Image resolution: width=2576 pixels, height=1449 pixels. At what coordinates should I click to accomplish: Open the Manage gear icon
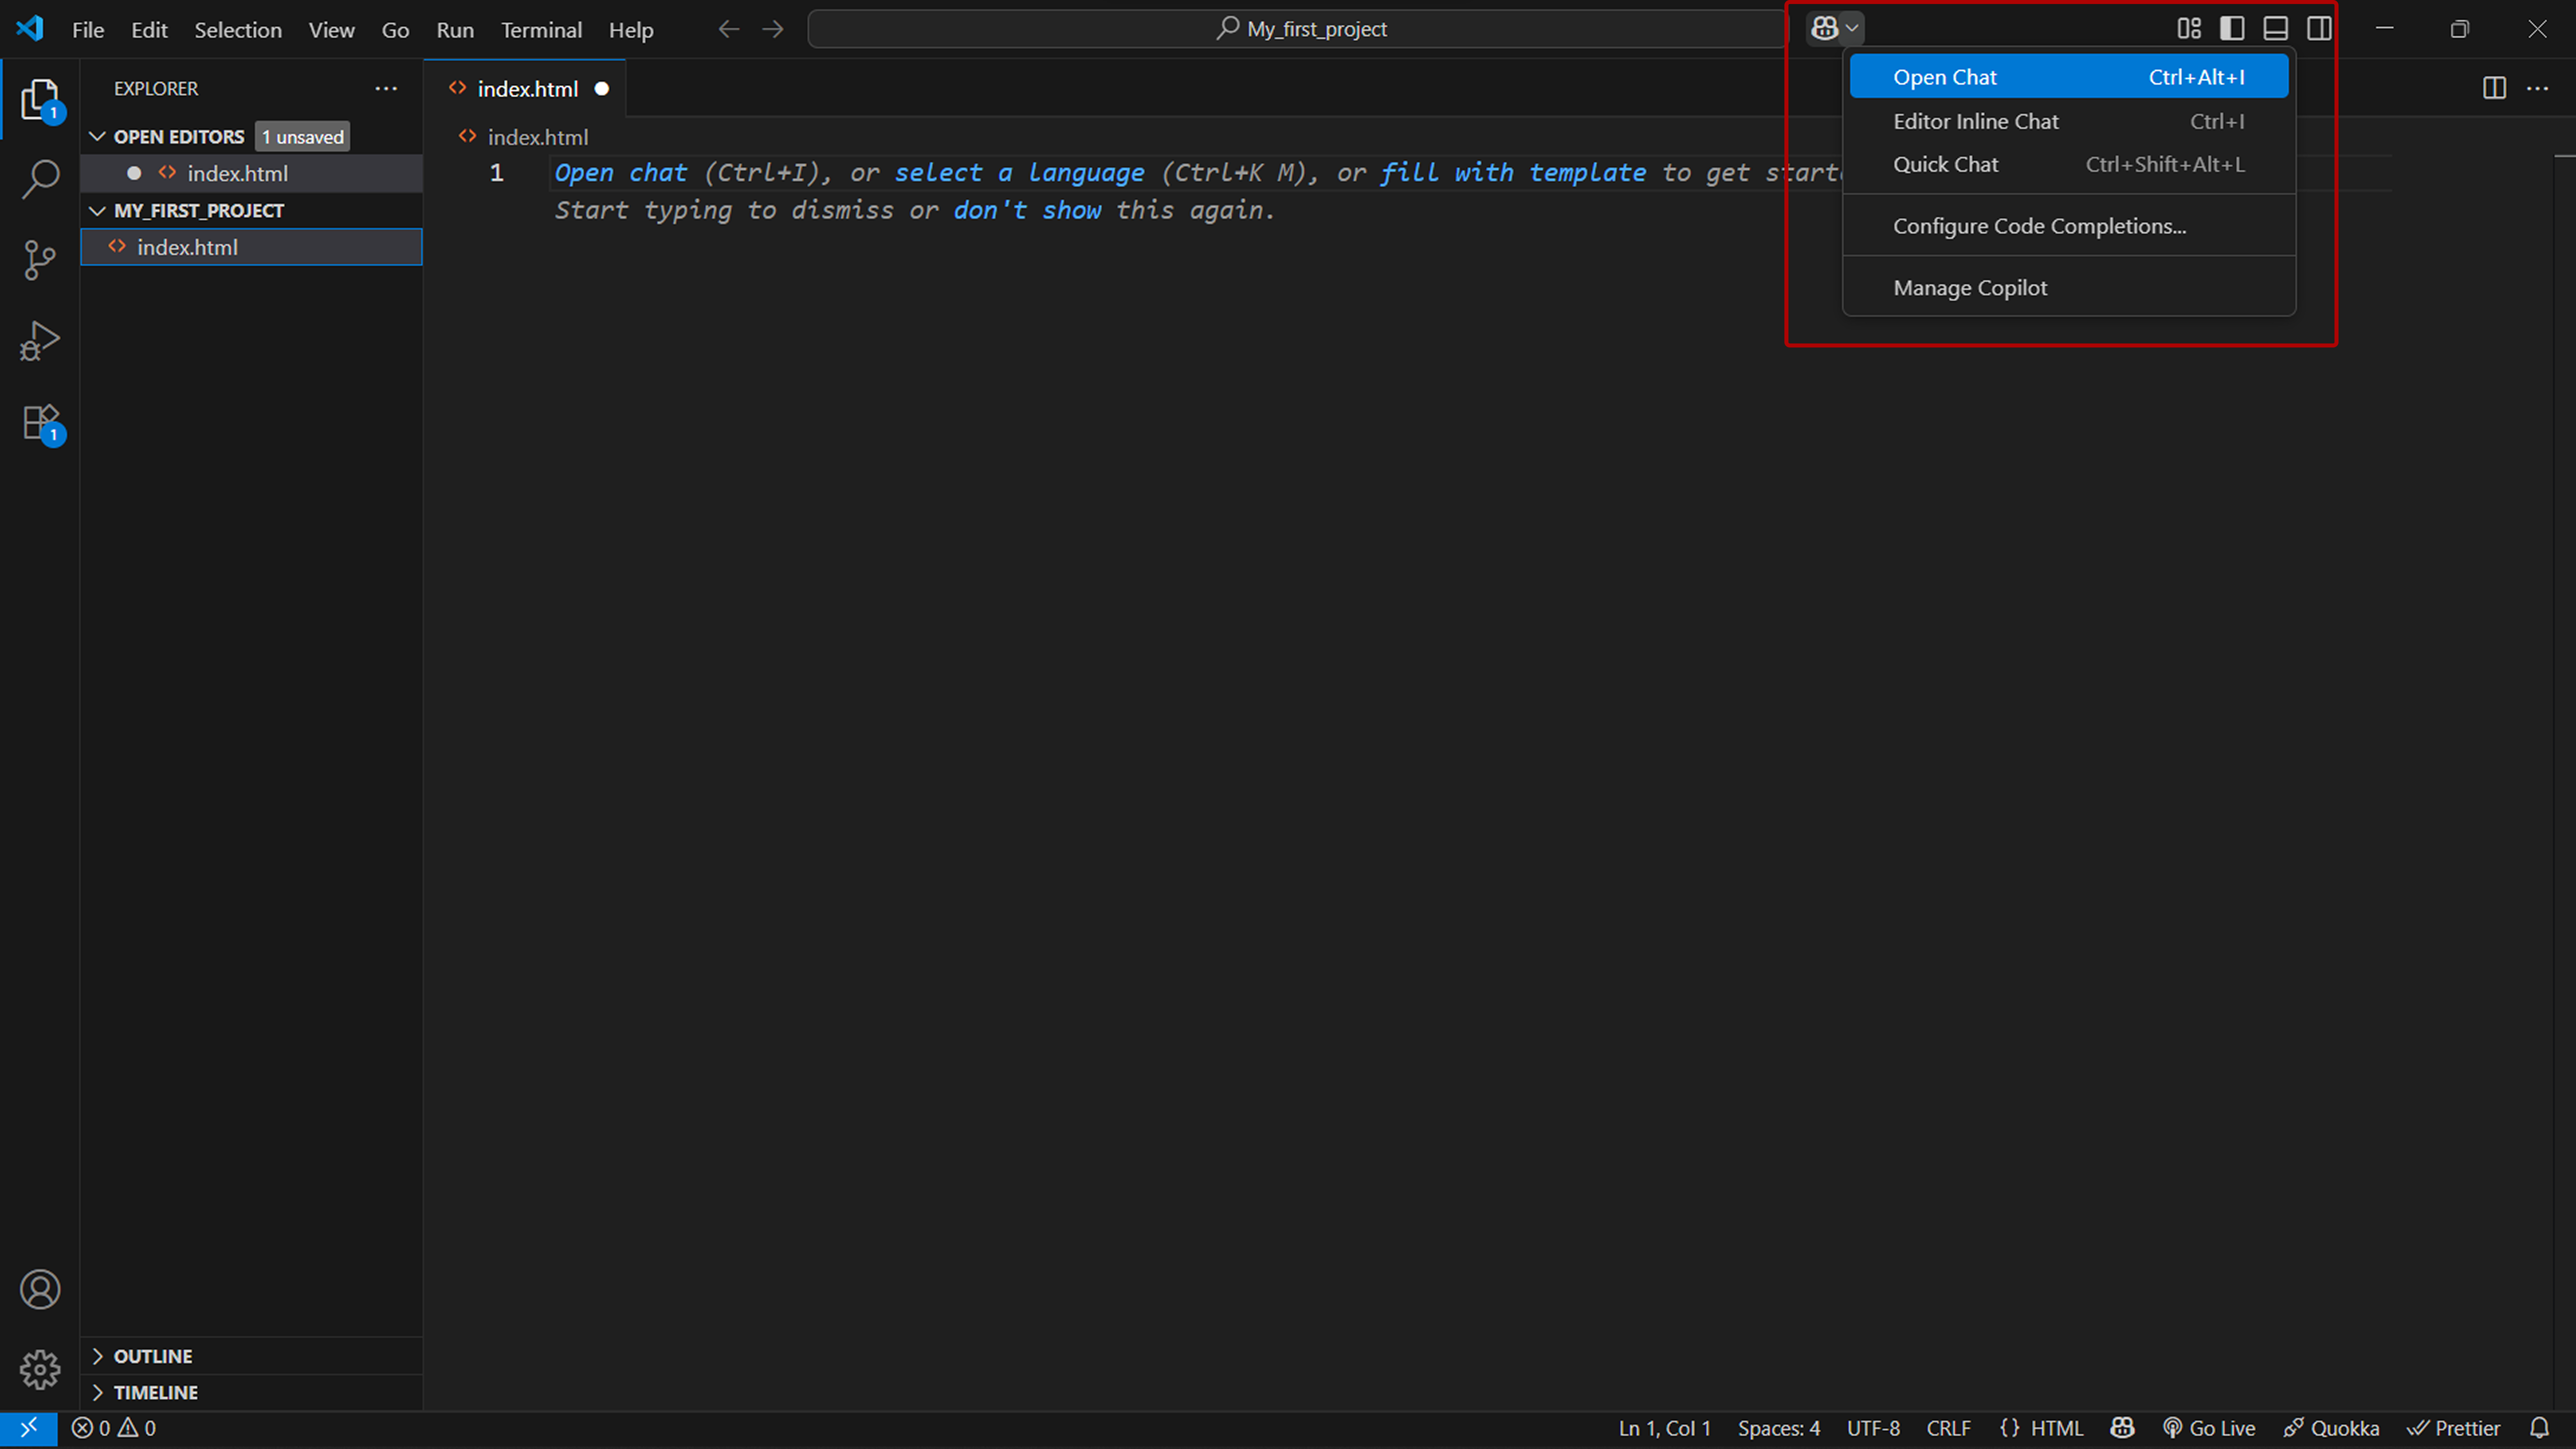click(x=40, y=1369)
